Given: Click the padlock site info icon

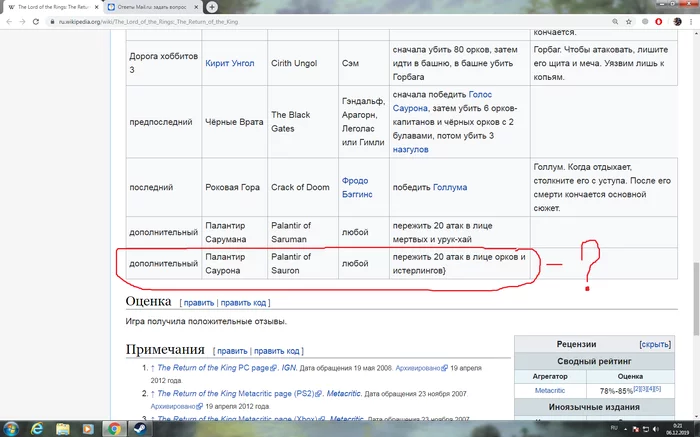Looking at the screenshot, I should [x=52, y=21].
